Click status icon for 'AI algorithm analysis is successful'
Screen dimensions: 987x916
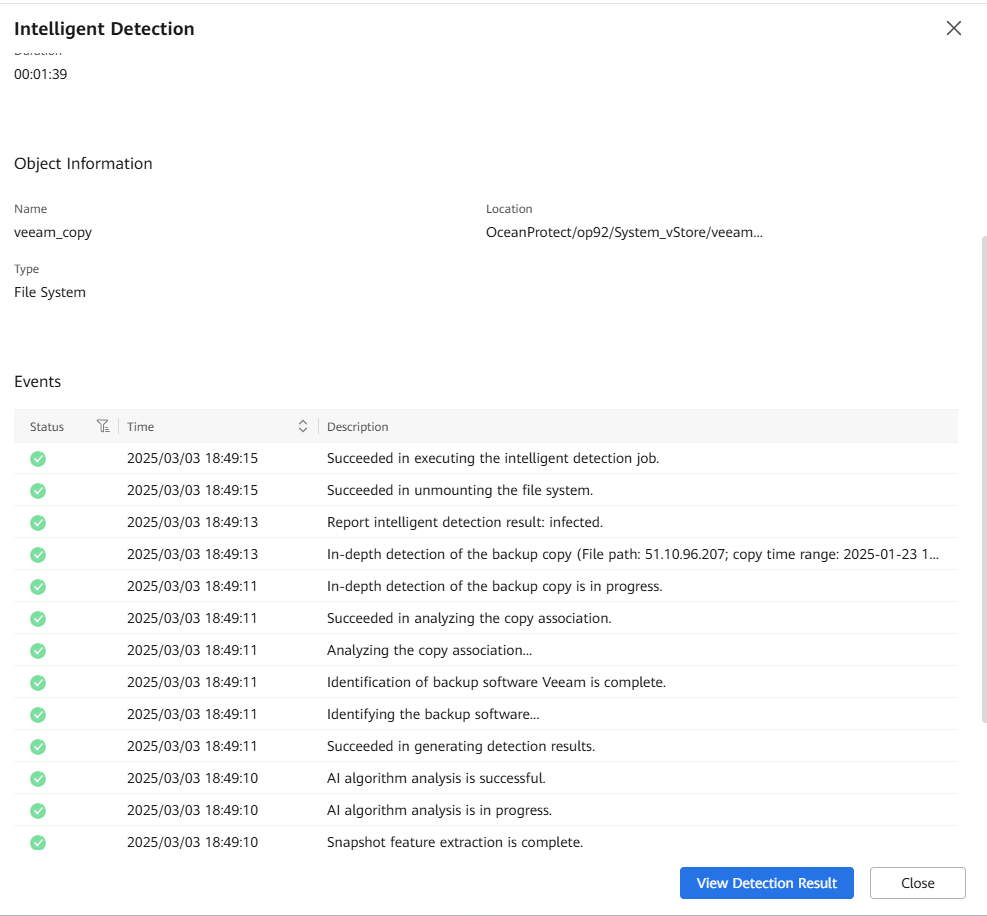38,779
